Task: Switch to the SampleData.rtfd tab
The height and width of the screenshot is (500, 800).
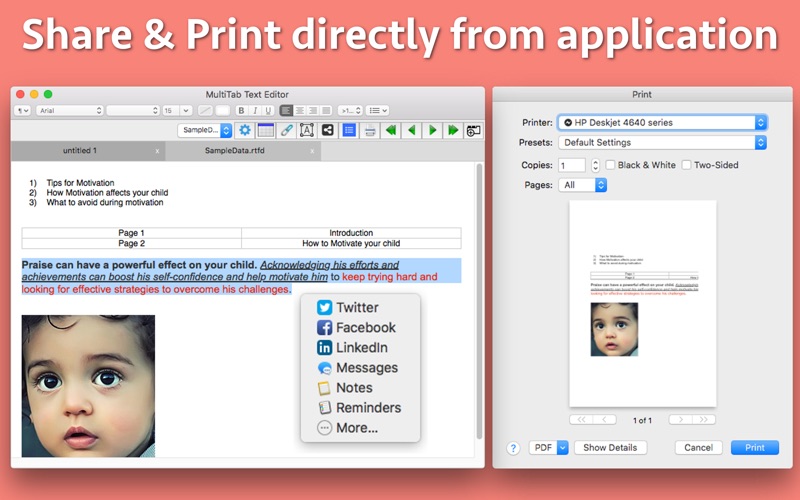Action: click(235, 151)
